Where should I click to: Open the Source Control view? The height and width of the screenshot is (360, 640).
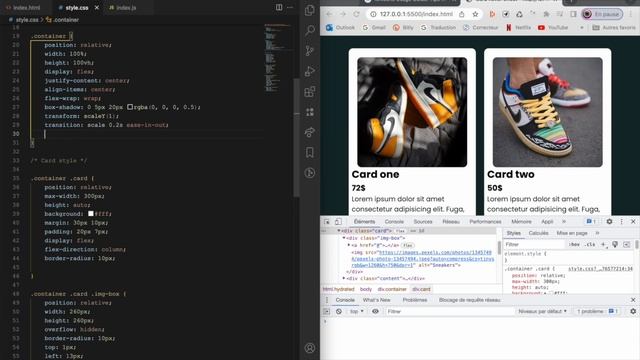[x=310, y=51]
